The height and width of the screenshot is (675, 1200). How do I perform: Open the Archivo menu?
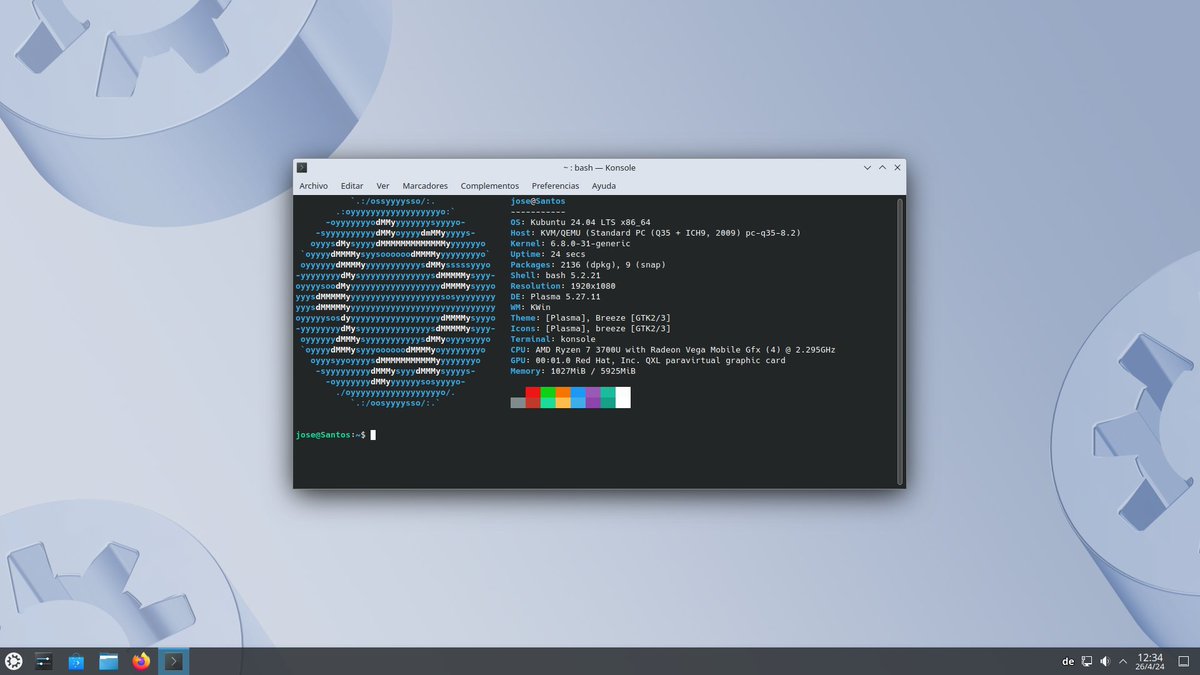[313, 185]
